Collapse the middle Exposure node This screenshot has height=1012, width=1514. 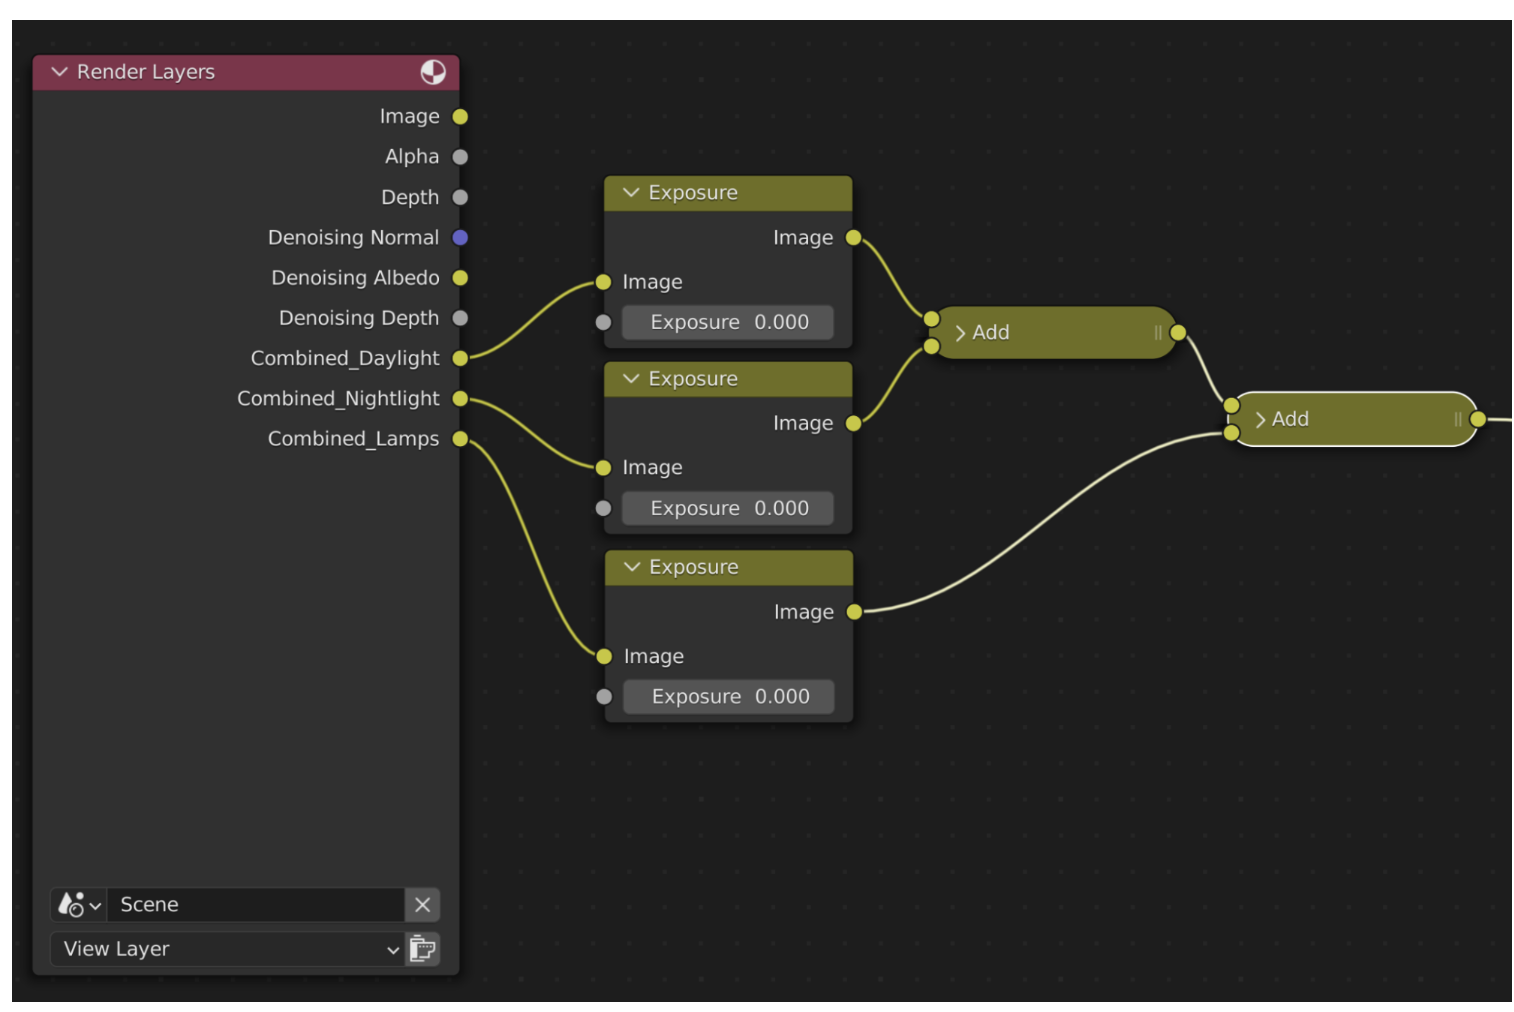[631, 378]
